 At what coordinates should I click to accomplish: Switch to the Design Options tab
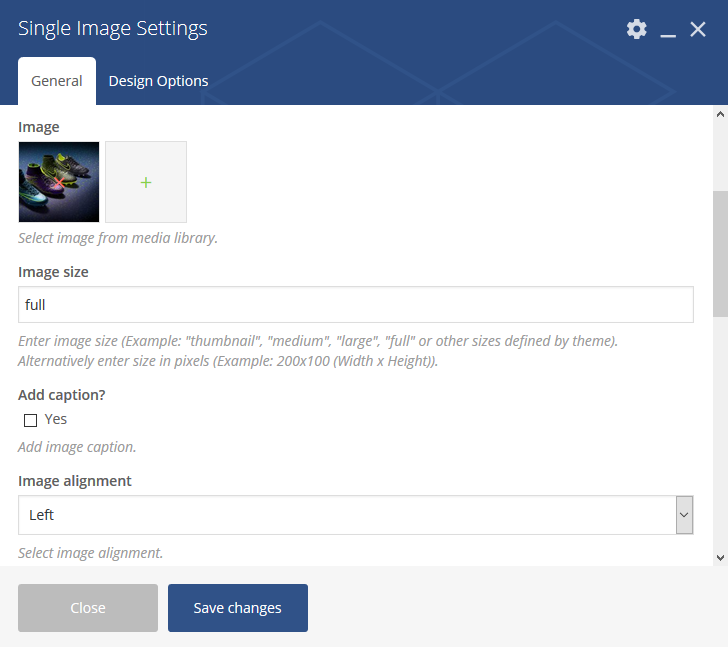[158, 81]
